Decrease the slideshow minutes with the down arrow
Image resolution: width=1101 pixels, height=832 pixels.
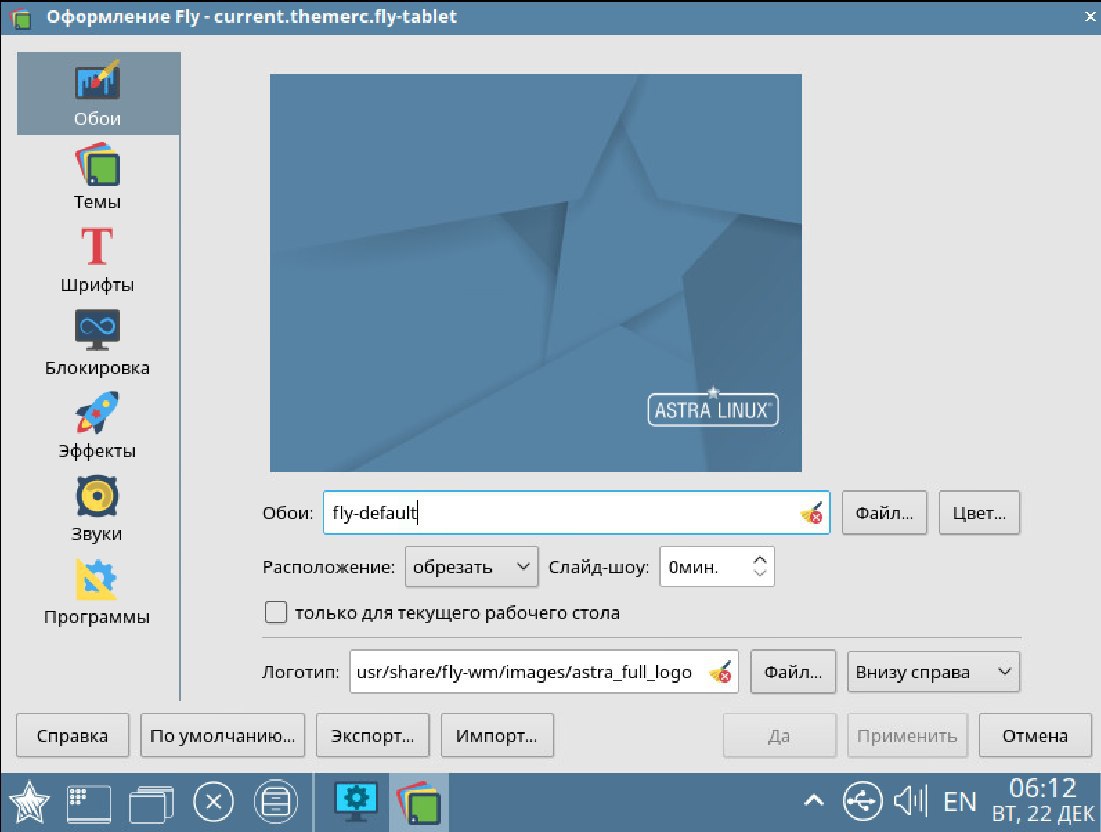click(x=760, y=573)
